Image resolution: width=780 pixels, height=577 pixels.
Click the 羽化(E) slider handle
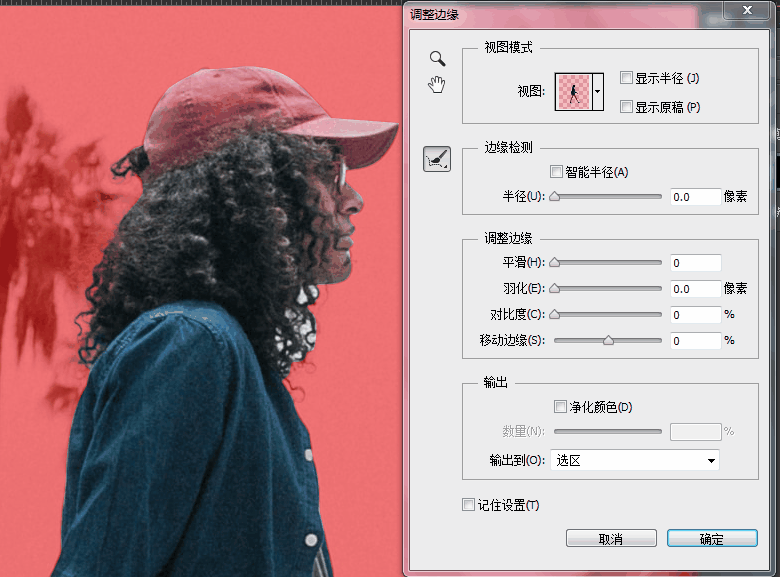[x=555, y=288]
